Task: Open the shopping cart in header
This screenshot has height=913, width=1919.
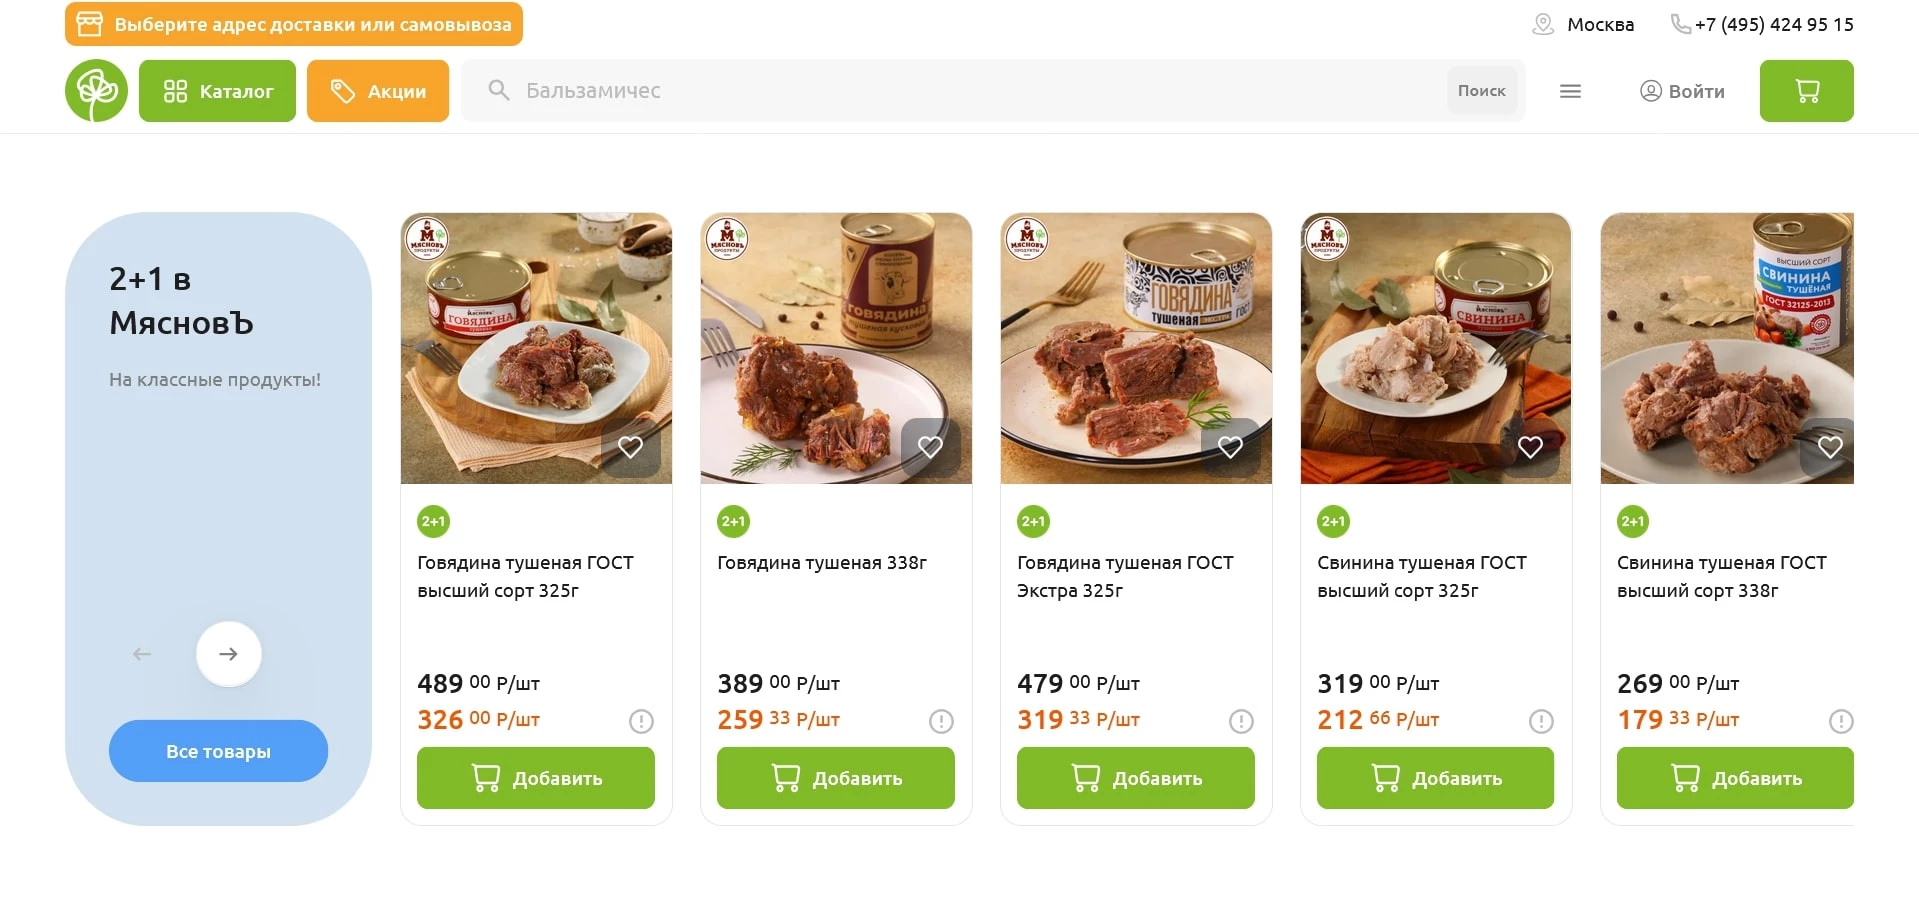Action: coord(1806,91)
